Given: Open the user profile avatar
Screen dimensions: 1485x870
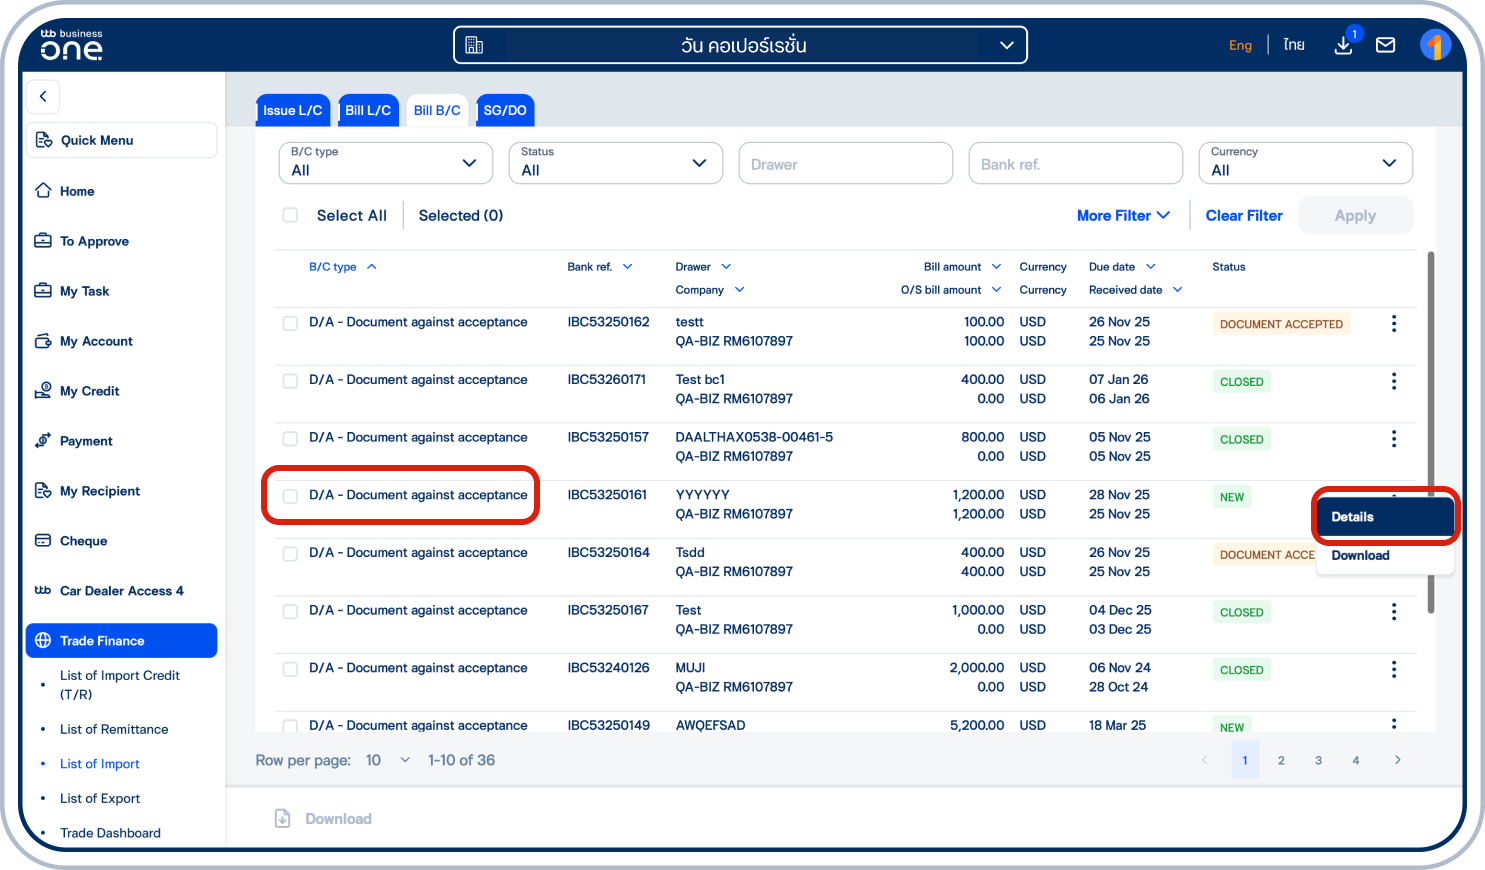Looking at the screenshot, I should [x=1435, y=45].
